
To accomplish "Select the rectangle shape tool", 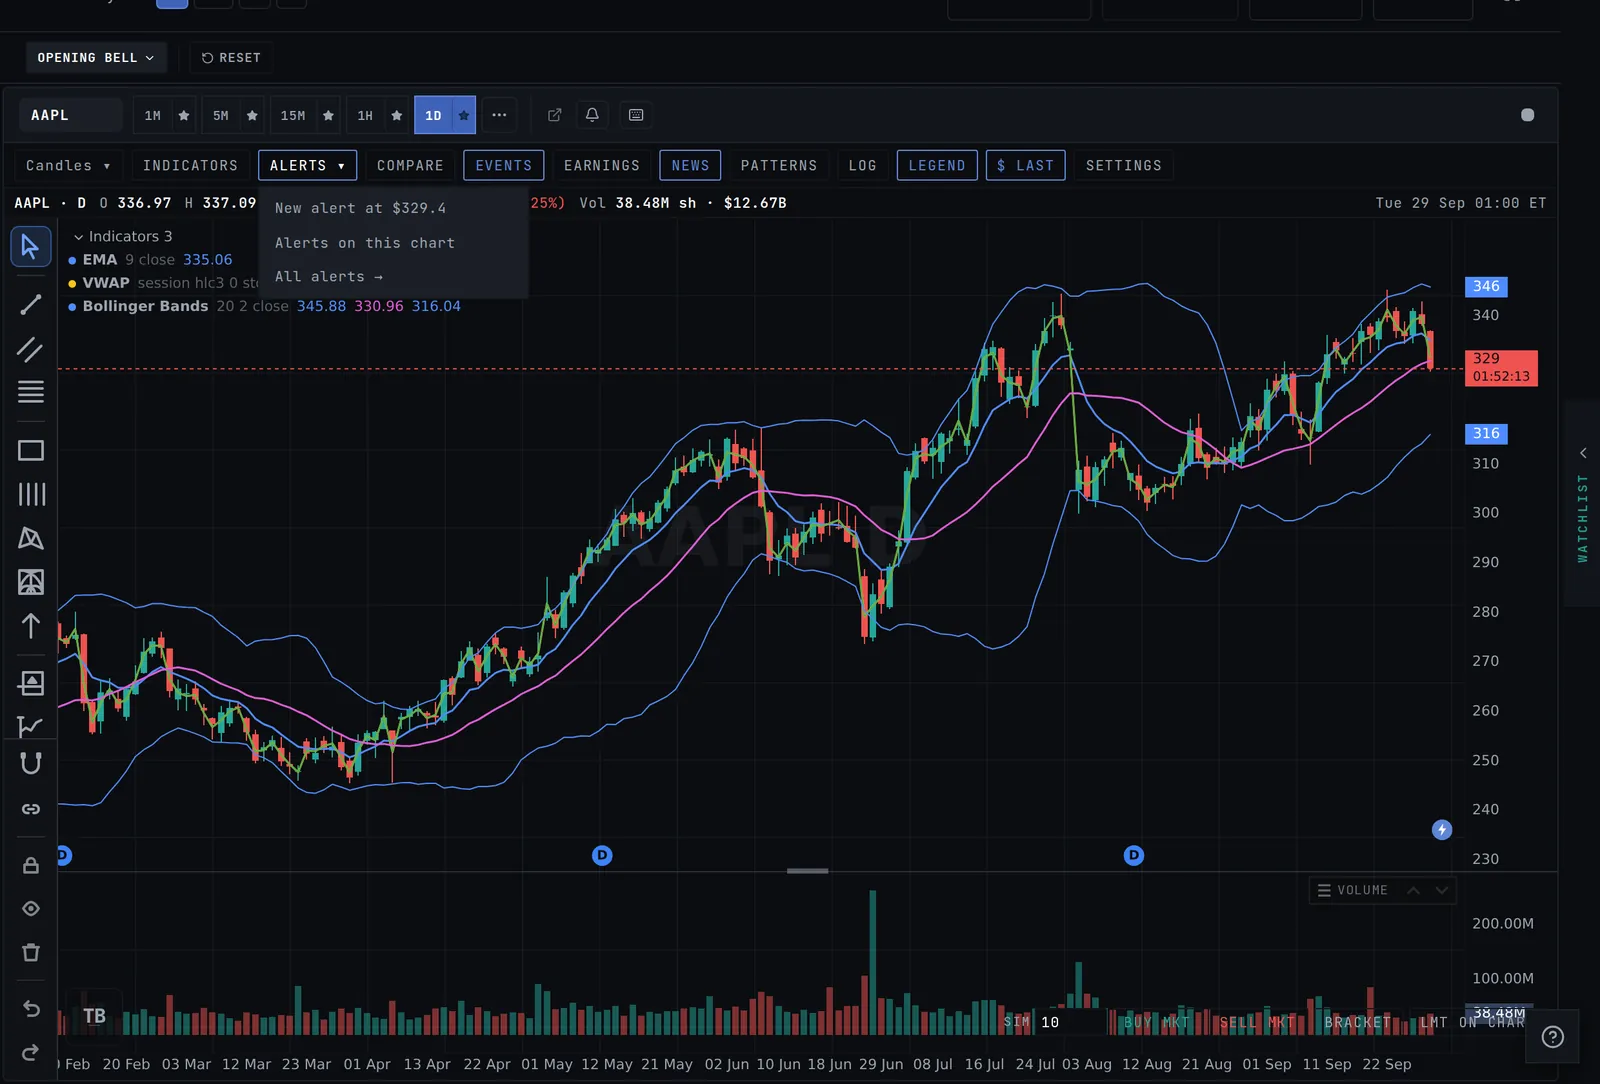I will point(30,450).
